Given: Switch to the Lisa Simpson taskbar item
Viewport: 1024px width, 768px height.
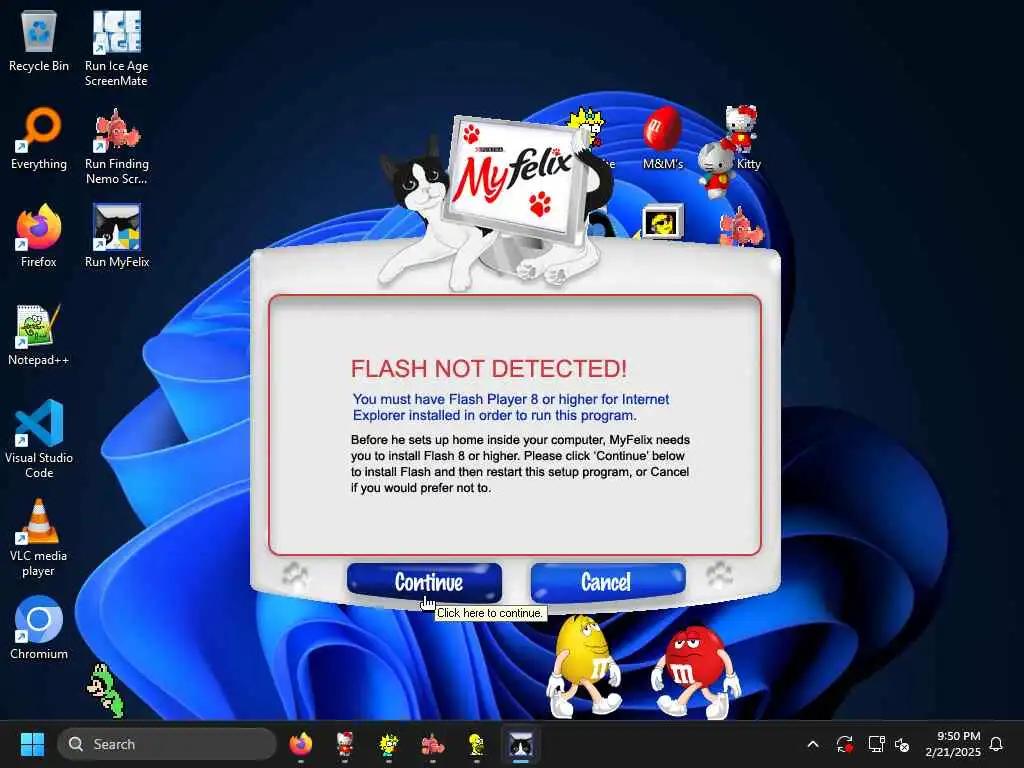Looking at the screenshot, I should tap(389, 744).
